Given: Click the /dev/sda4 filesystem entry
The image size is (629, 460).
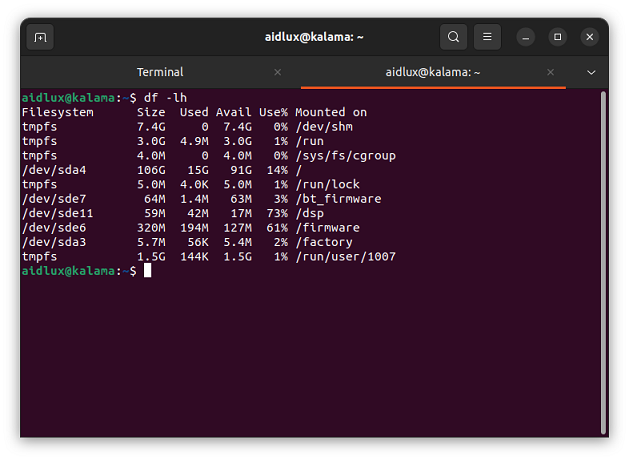Looking at the screenshot, I should pyautogui.click(x=48, y=170).
